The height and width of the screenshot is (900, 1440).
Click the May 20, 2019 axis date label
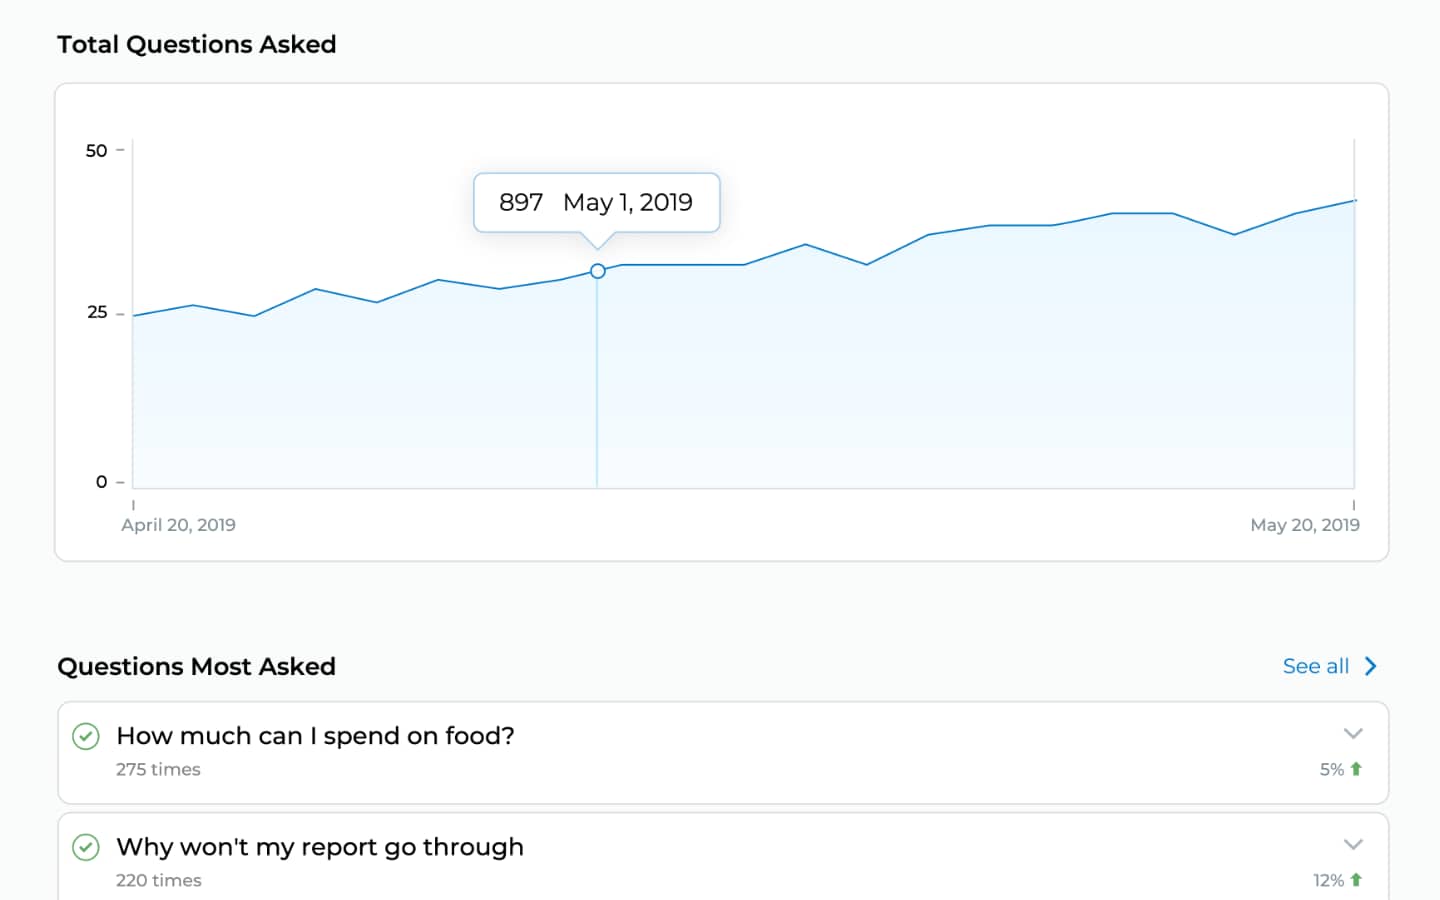coord(1304,525)
